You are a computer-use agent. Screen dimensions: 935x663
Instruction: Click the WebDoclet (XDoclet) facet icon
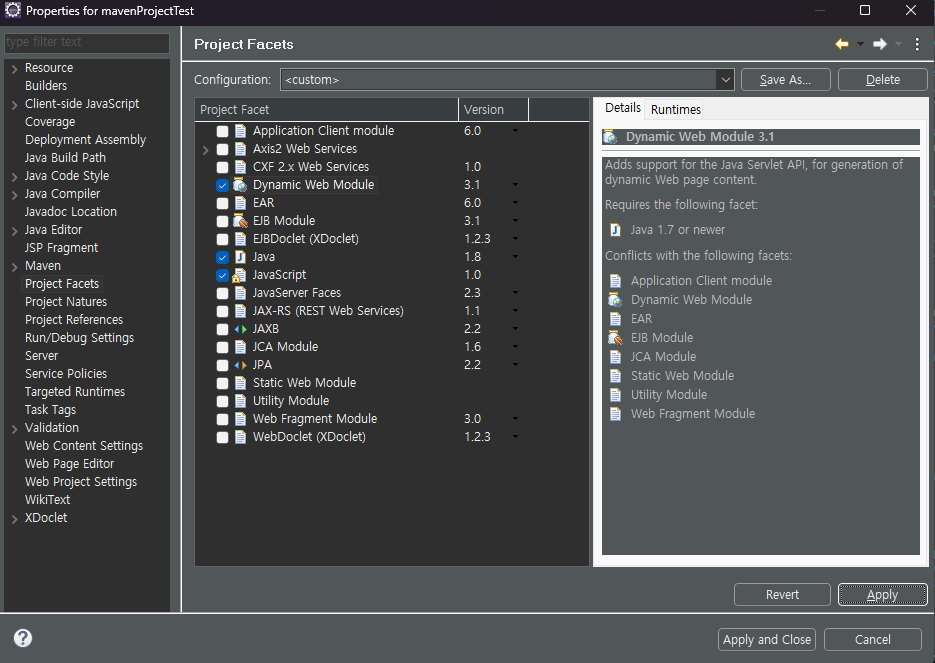[x=240, y=437]
